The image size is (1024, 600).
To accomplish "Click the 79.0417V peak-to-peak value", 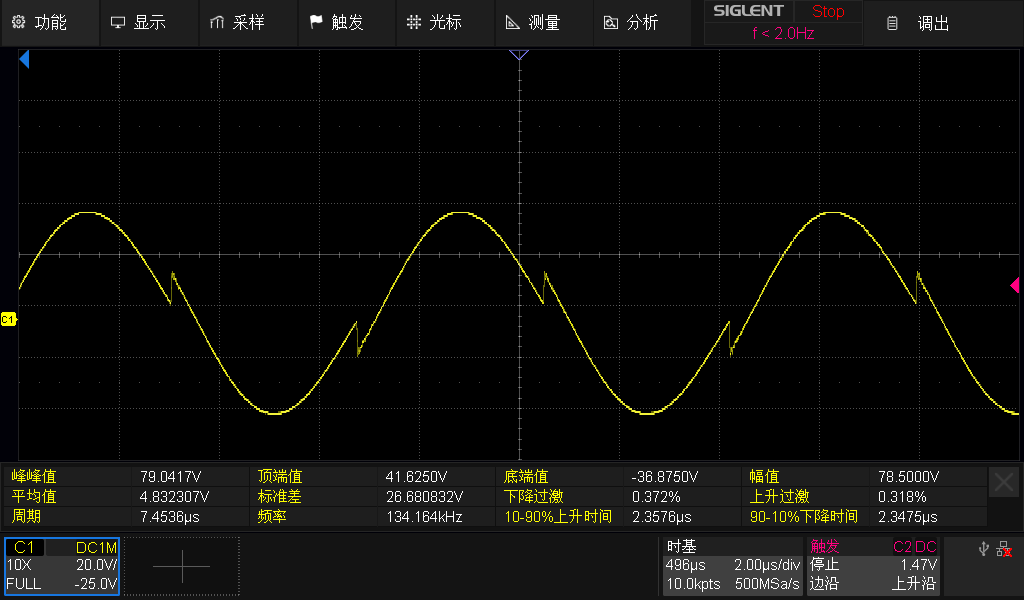I will pyautogui.click(x=170, y=477).
